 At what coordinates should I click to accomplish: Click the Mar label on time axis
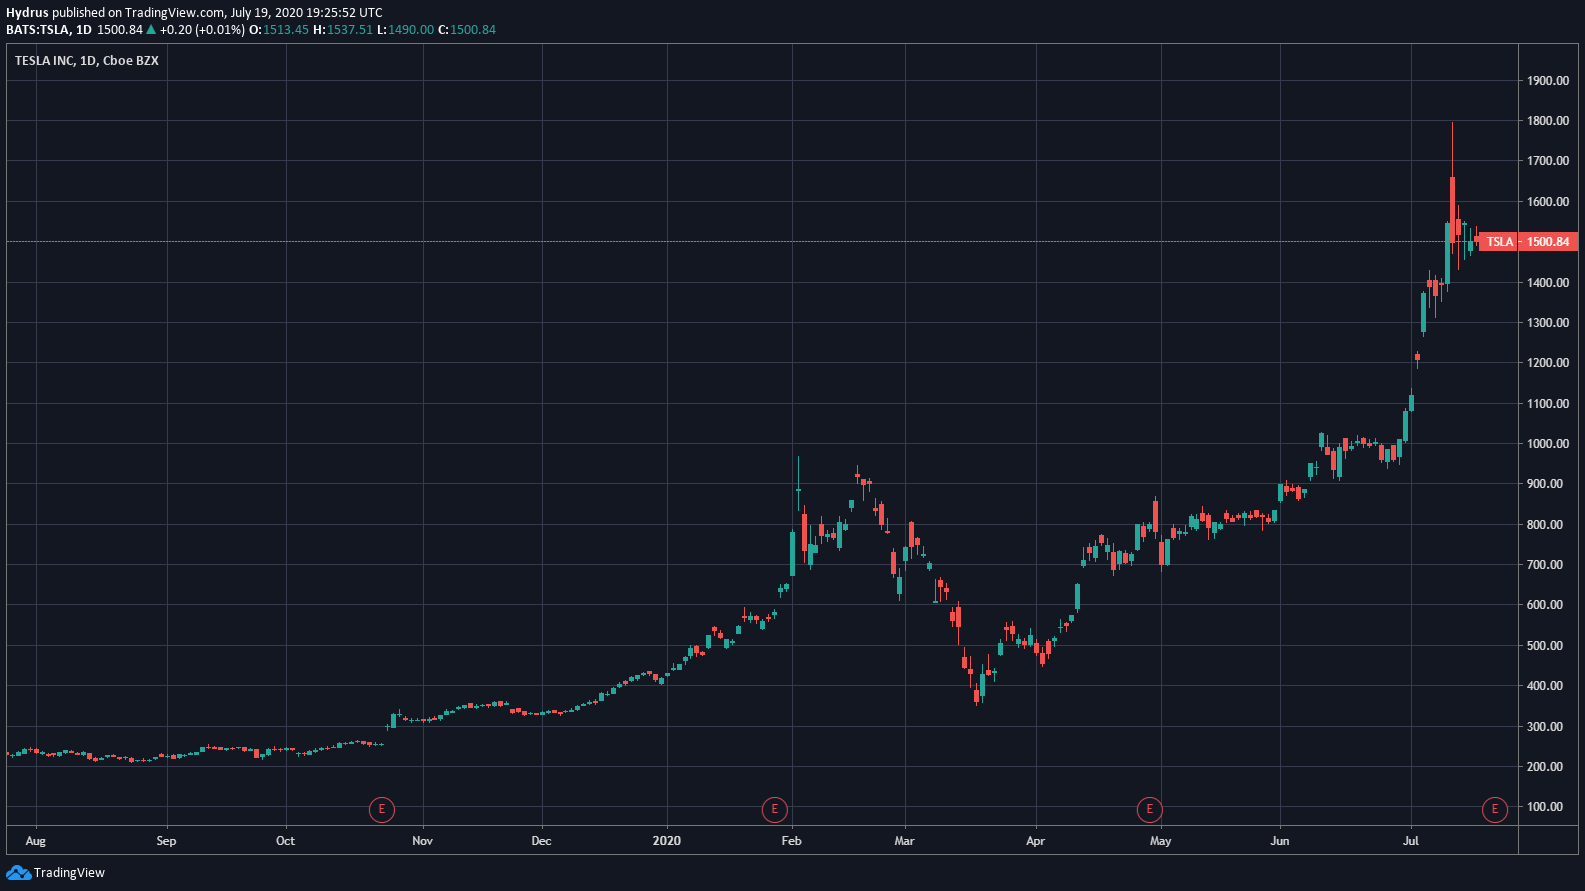[x=904, y=841]
